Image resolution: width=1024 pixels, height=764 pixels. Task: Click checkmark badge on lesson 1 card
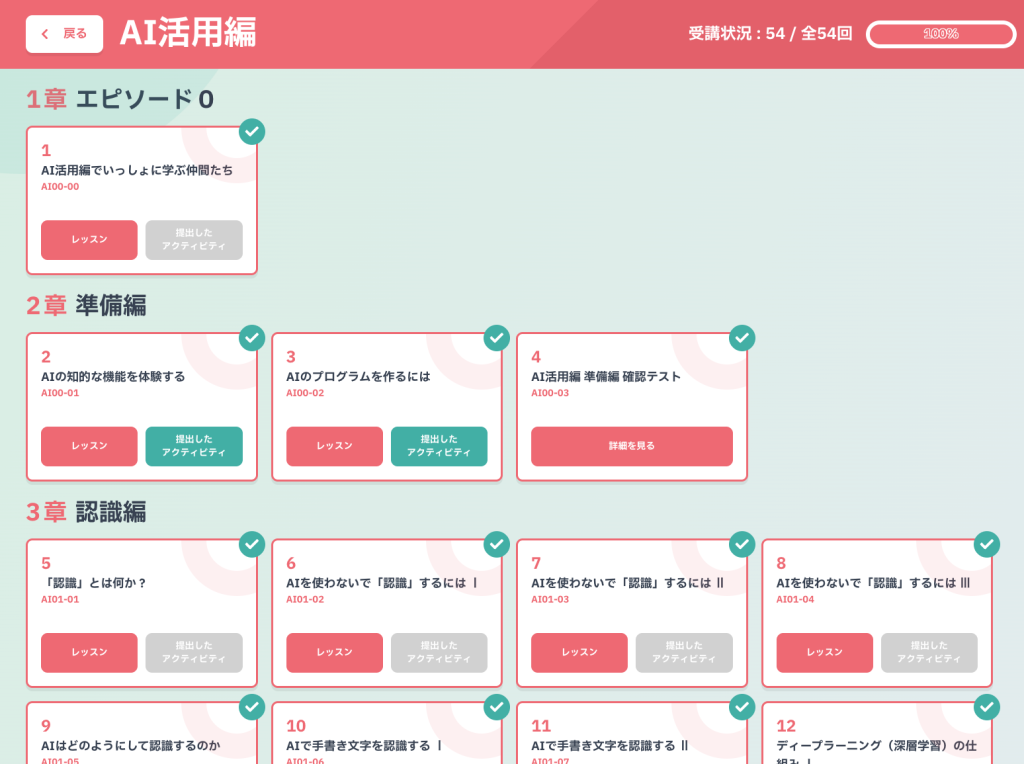[x=252, y=132]
